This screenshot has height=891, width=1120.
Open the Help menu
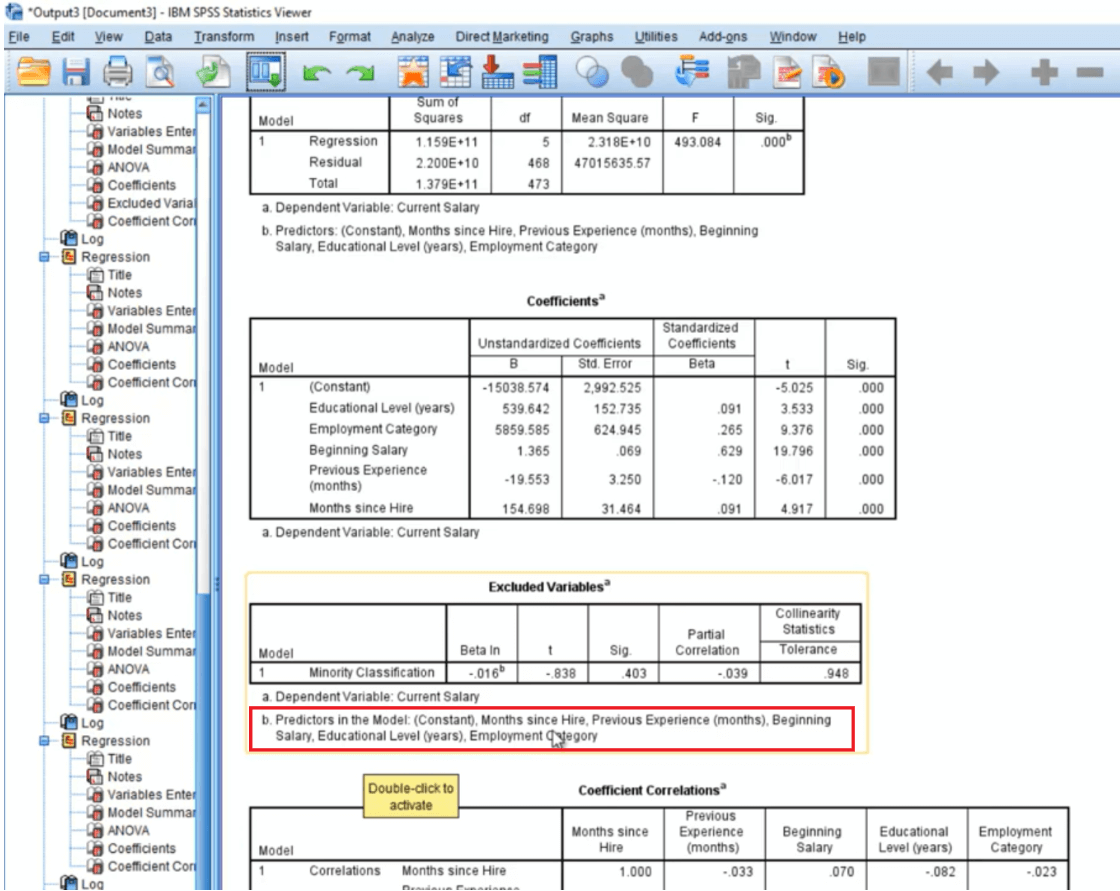tap(851, 36)
